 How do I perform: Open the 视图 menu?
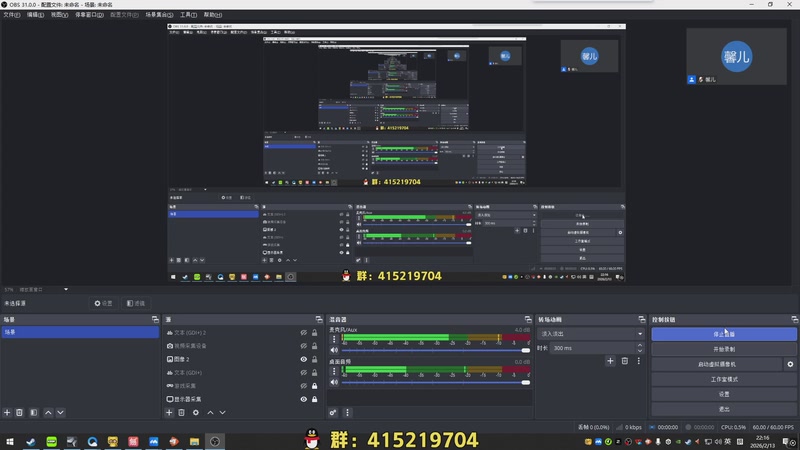click(59, 15)
